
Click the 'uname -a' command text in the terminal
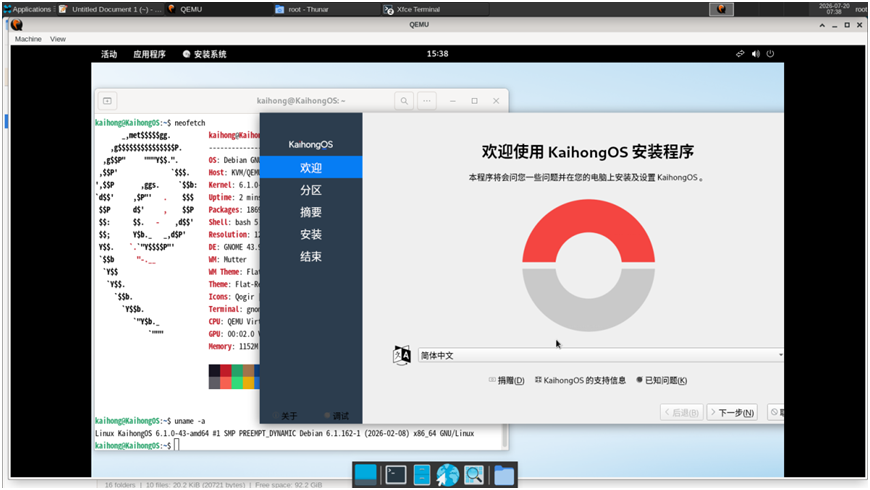tap(190, 421)
